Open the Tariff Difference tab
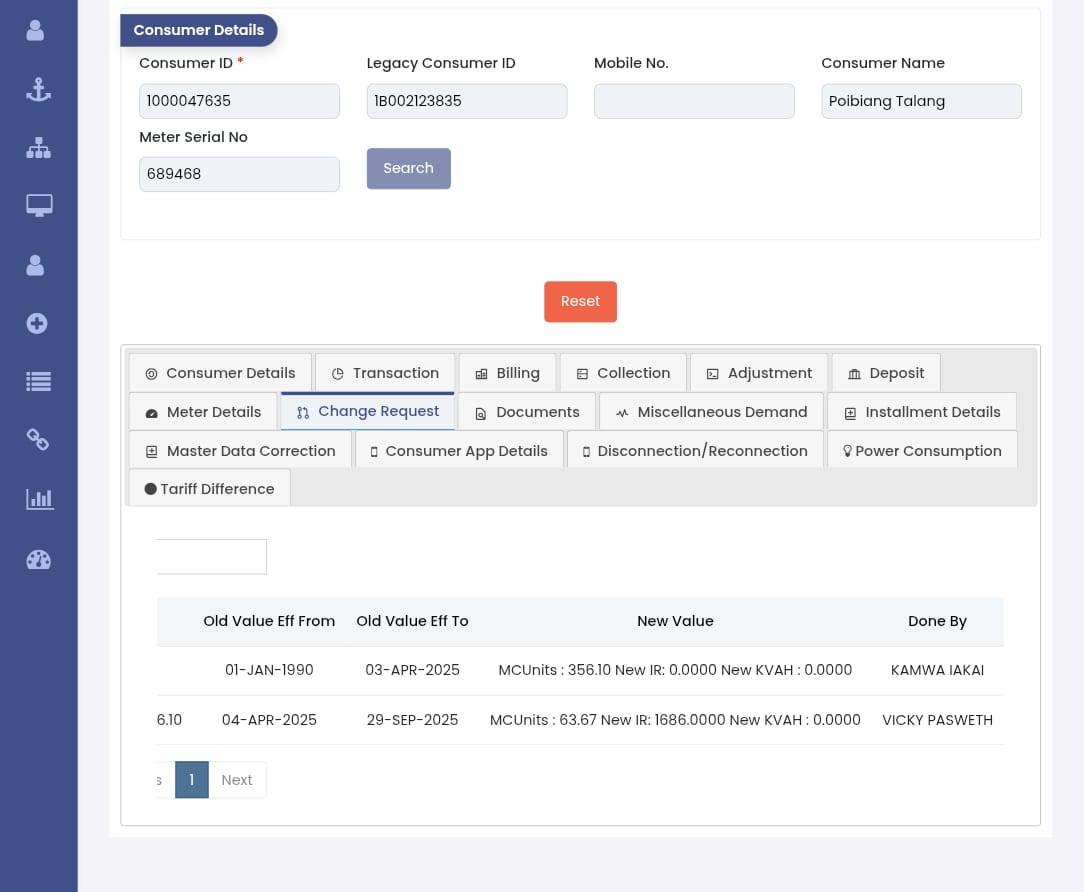Viewport: 1084px width, 892px height. point(209,489)
